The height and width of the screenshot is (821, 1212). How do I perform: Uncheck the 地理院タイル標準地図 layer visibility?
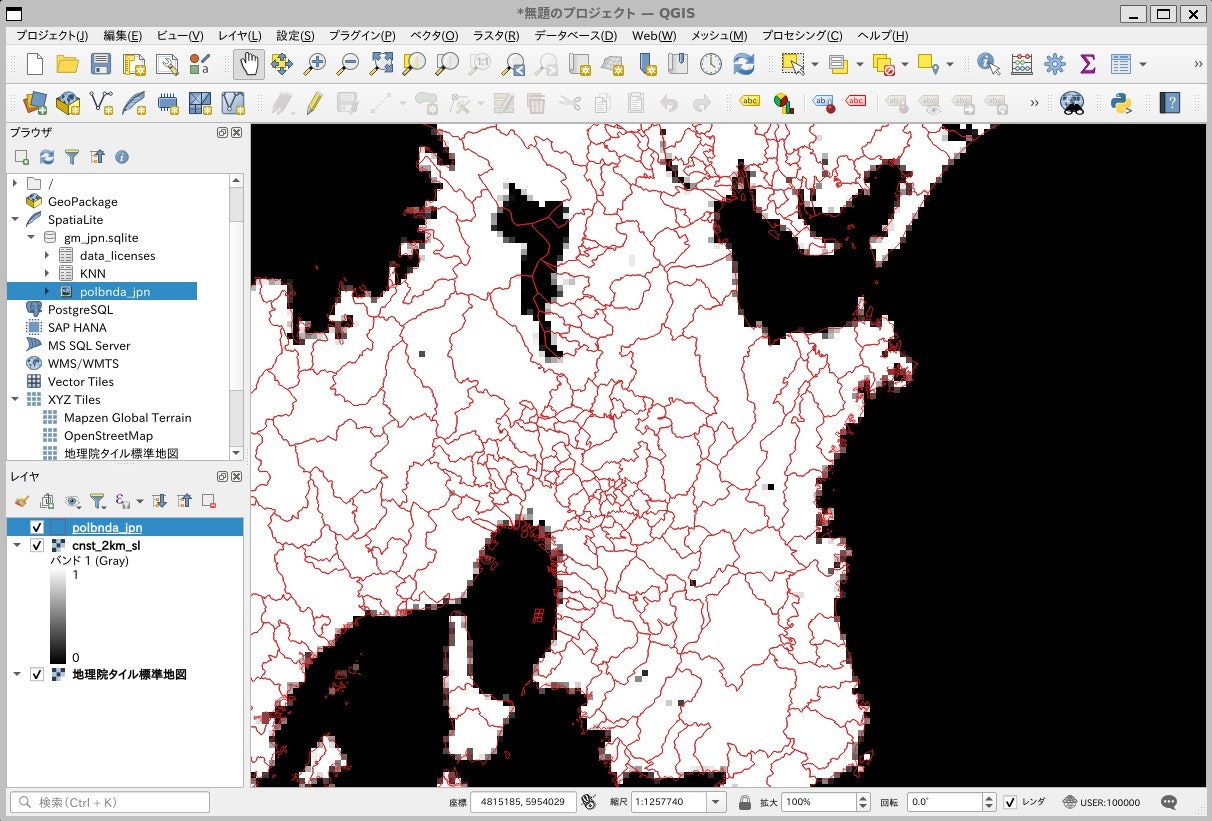(37, 674)
